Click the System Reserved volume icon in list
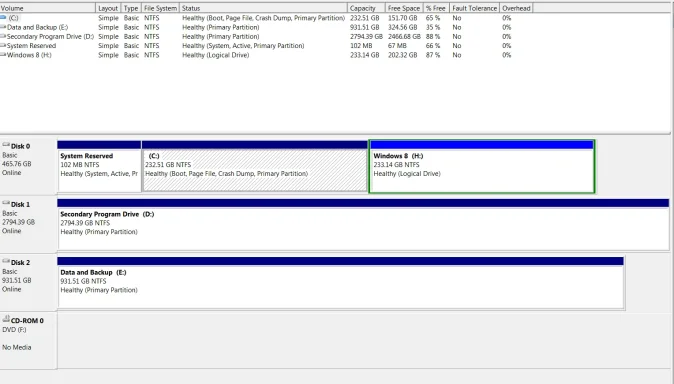Viewport: 674px width, 384px height. pos(3,46)
